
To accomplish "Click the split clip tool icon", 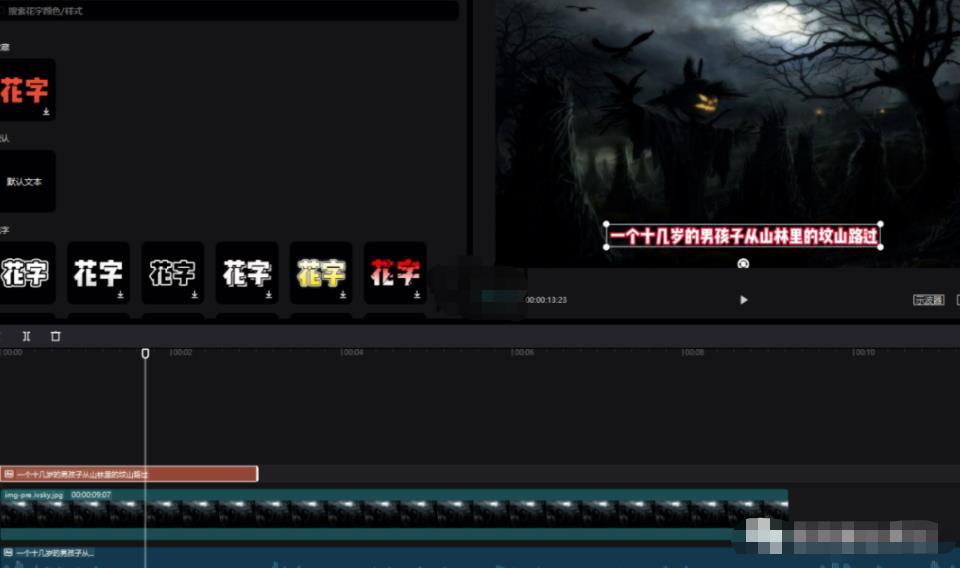I will (26, 336).
